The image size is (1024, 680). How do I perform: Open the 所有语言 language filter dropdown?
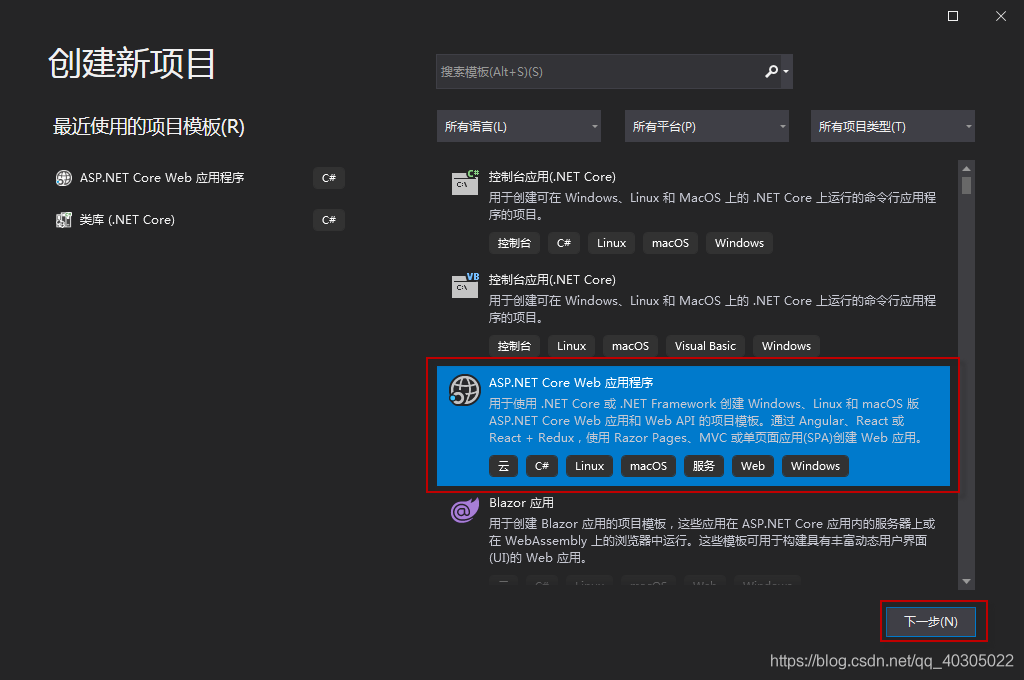[519, 126]
